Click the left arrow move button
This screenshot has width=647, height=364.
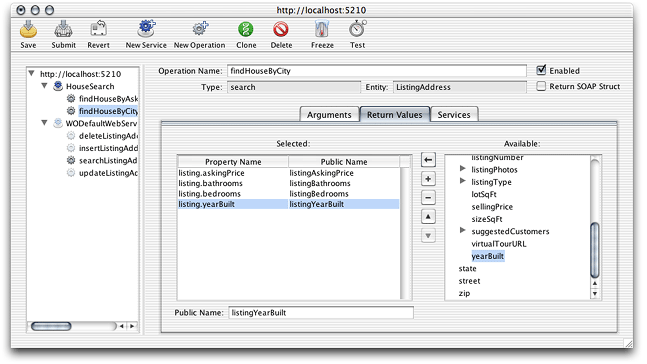click(428, 160)
